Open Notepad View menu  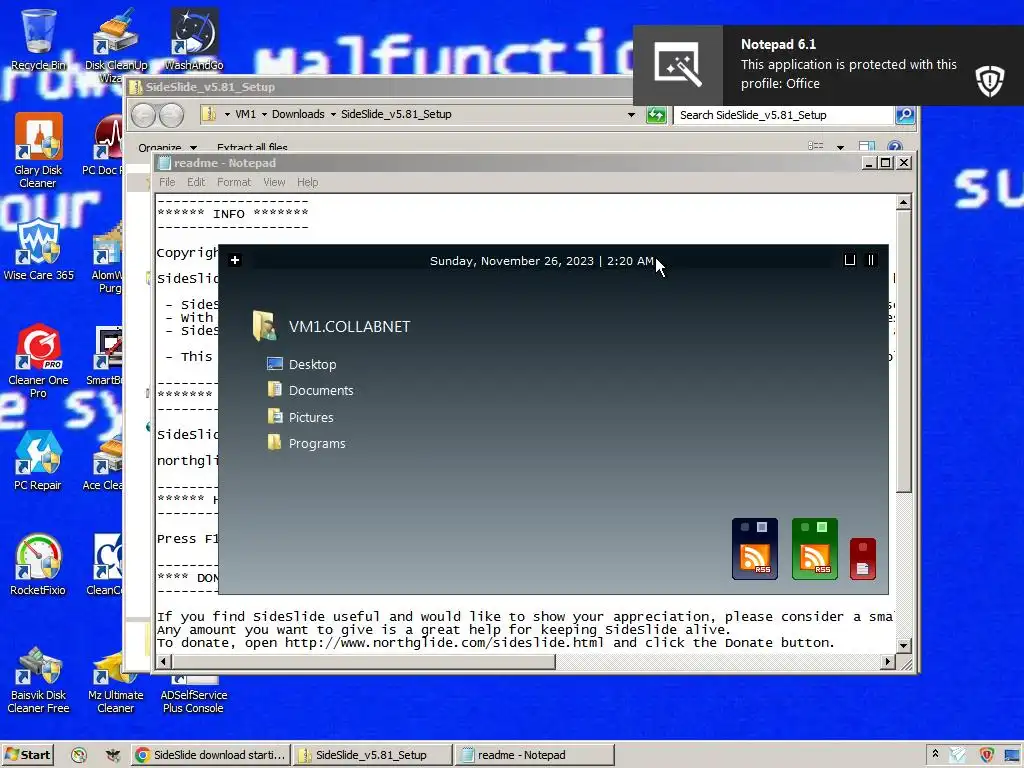coord(274,182)
